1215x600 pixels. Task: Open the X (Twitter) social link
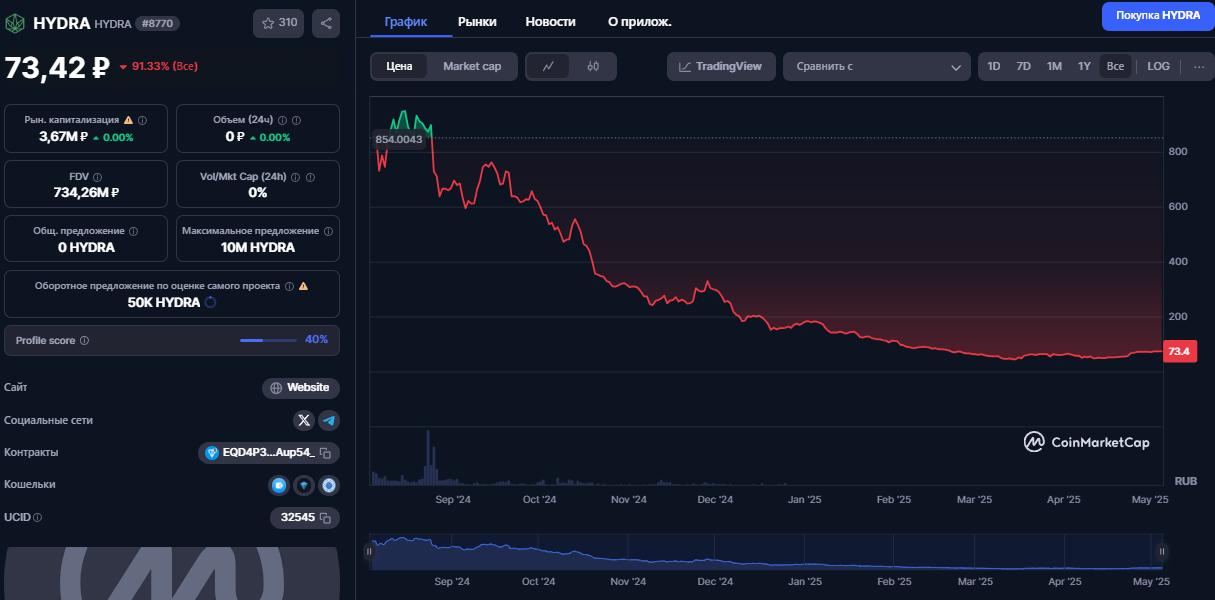[x=304, y=420]
